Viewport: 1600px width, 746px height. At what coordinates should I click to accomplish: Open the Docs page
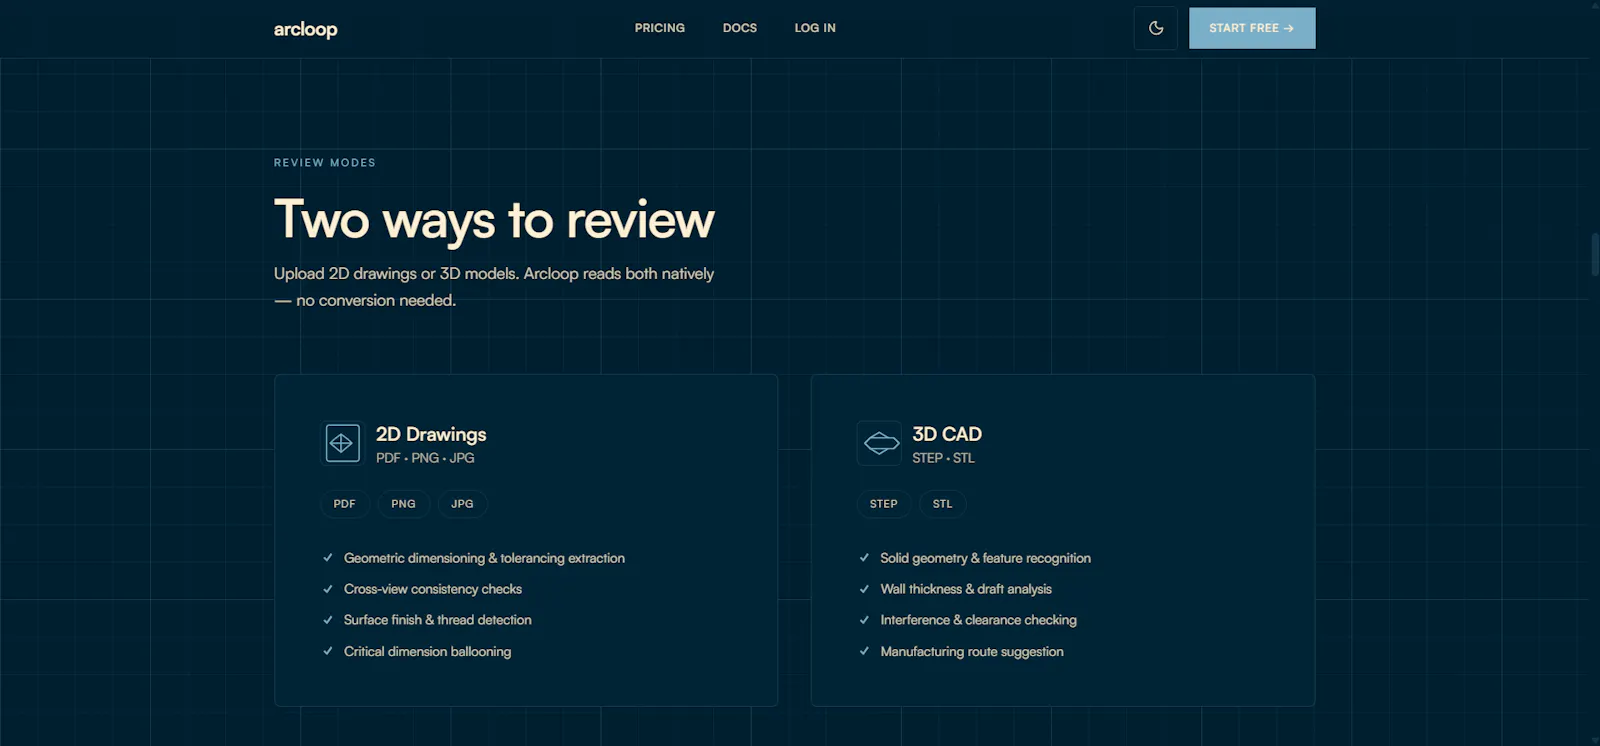tap(740, 28)
